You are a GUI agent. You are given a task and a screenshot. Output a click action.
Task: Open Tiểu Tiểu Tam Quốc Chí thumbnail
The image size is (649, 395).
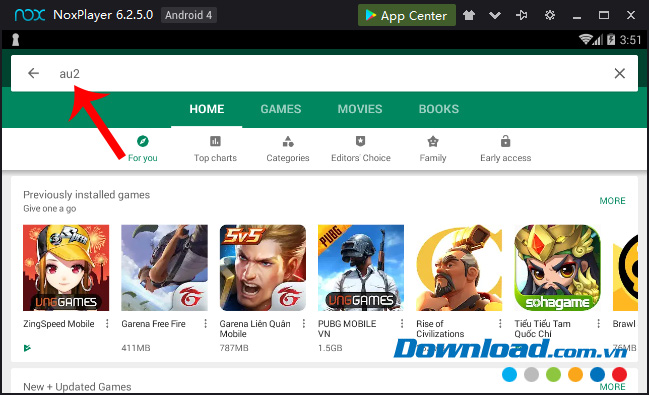557,267
